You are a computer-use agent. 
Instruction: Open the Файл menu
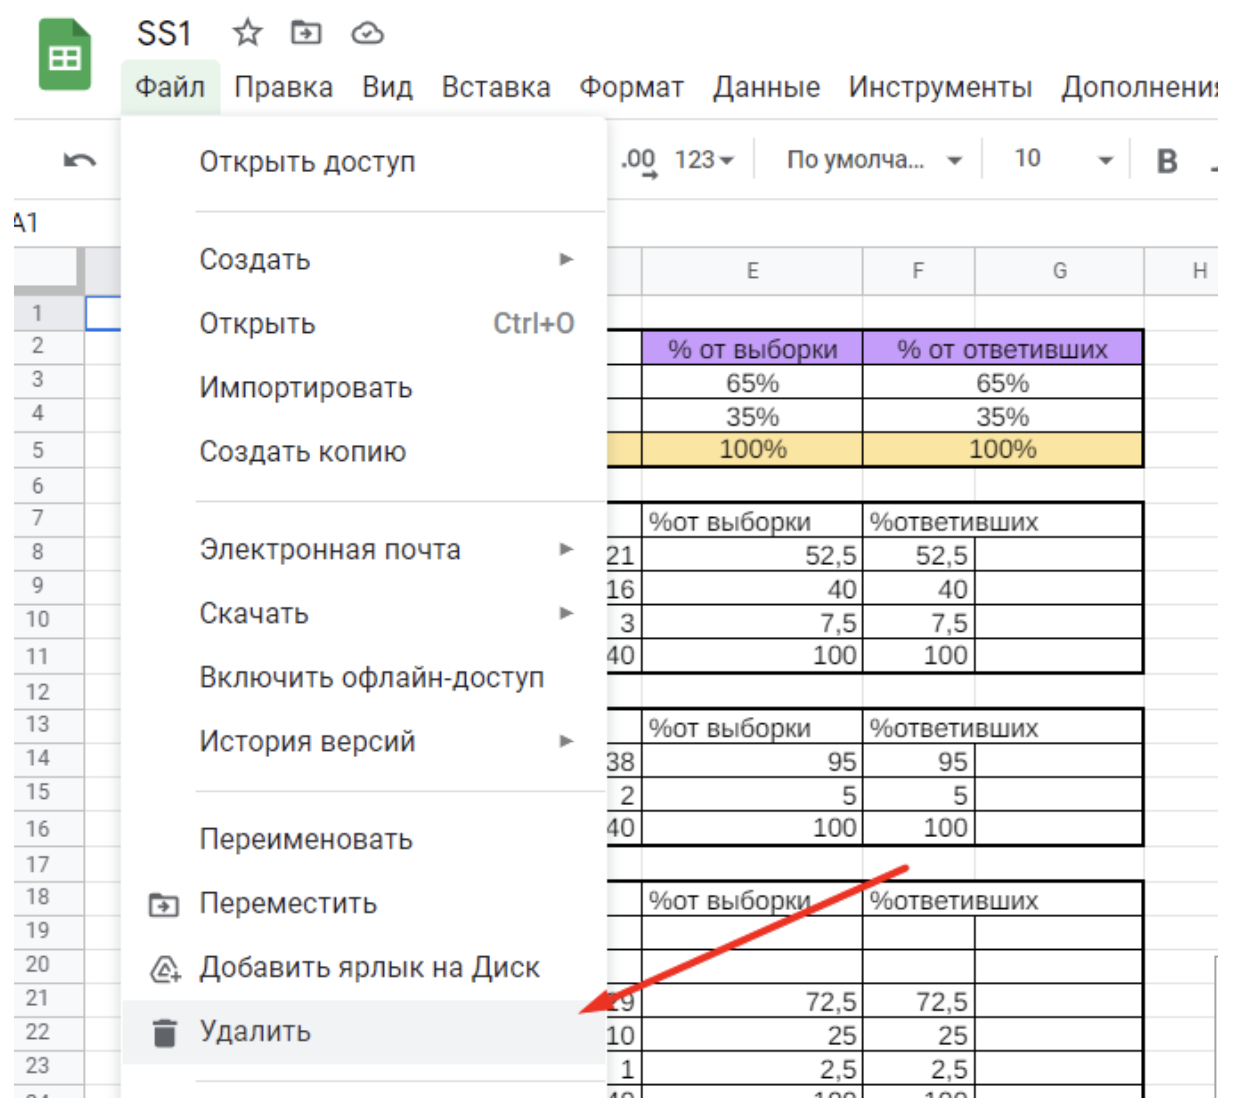(170, 87)
